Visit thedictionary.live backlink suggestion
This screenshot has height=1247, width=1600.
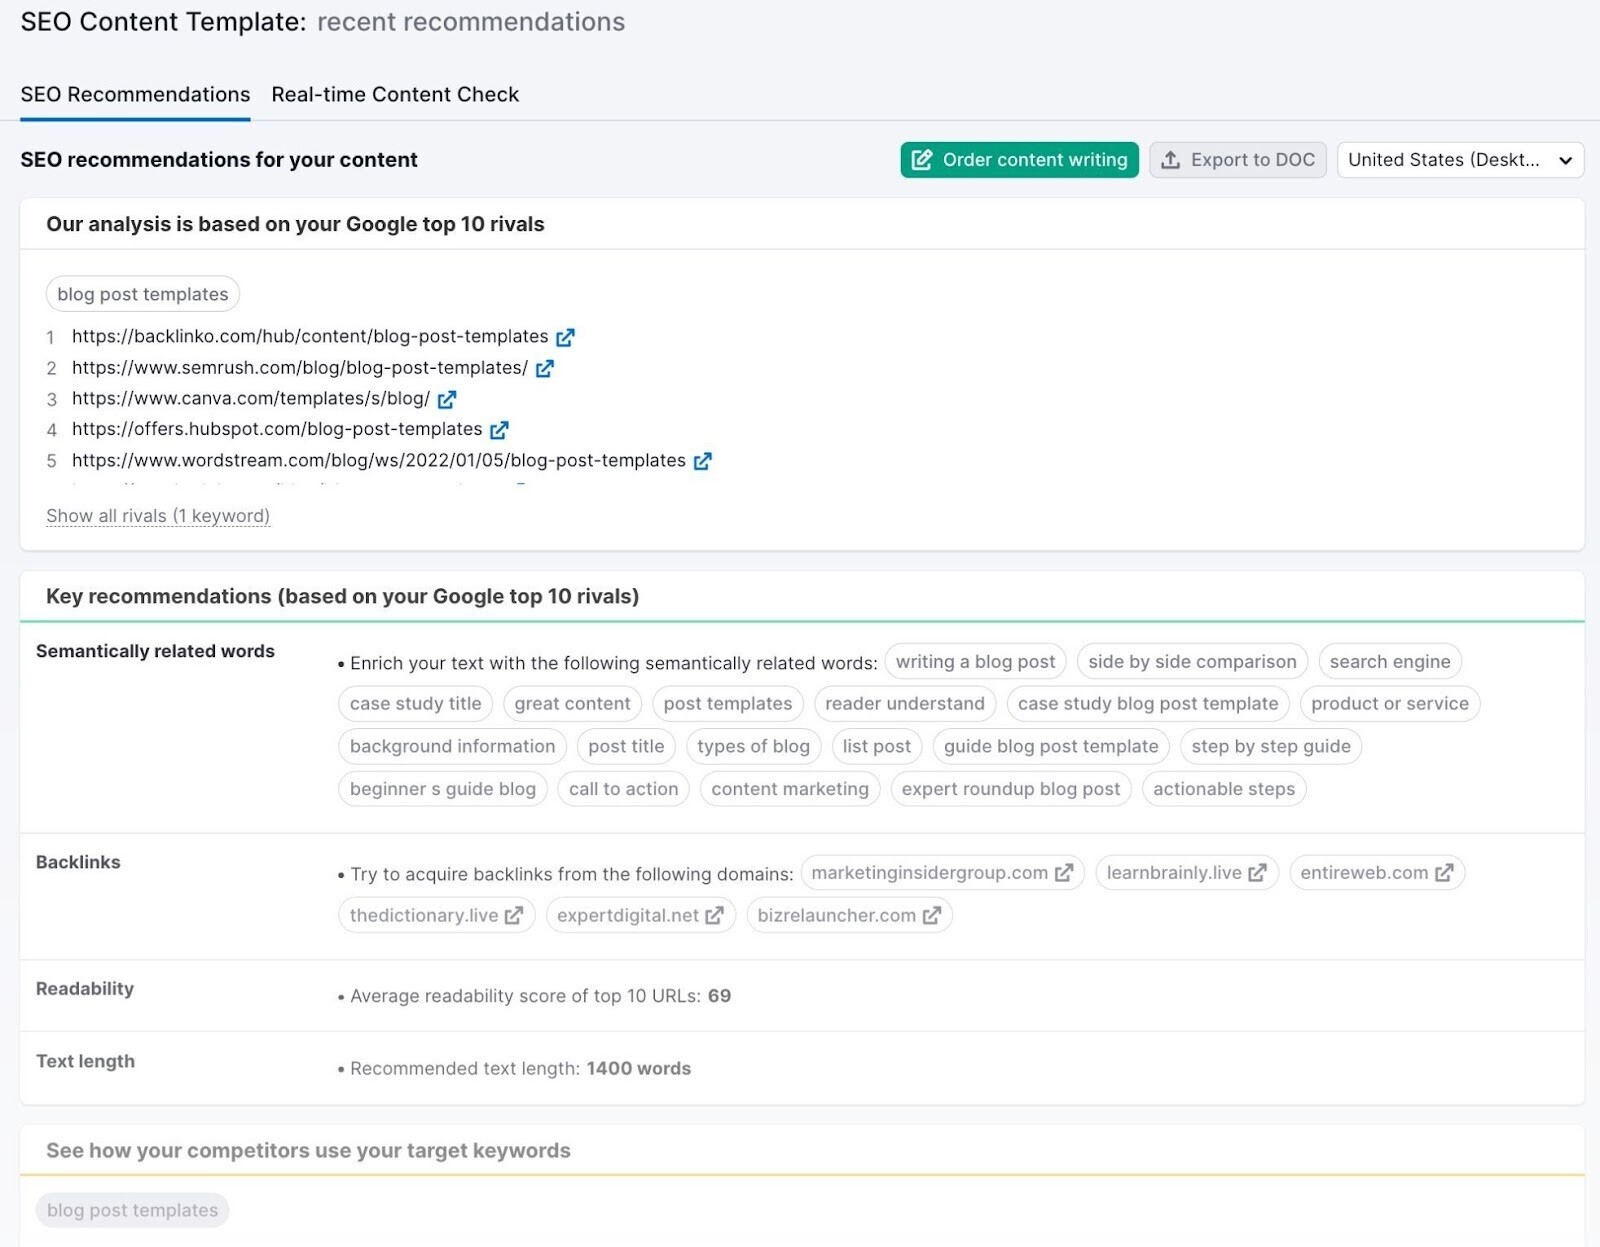[514, 915]
